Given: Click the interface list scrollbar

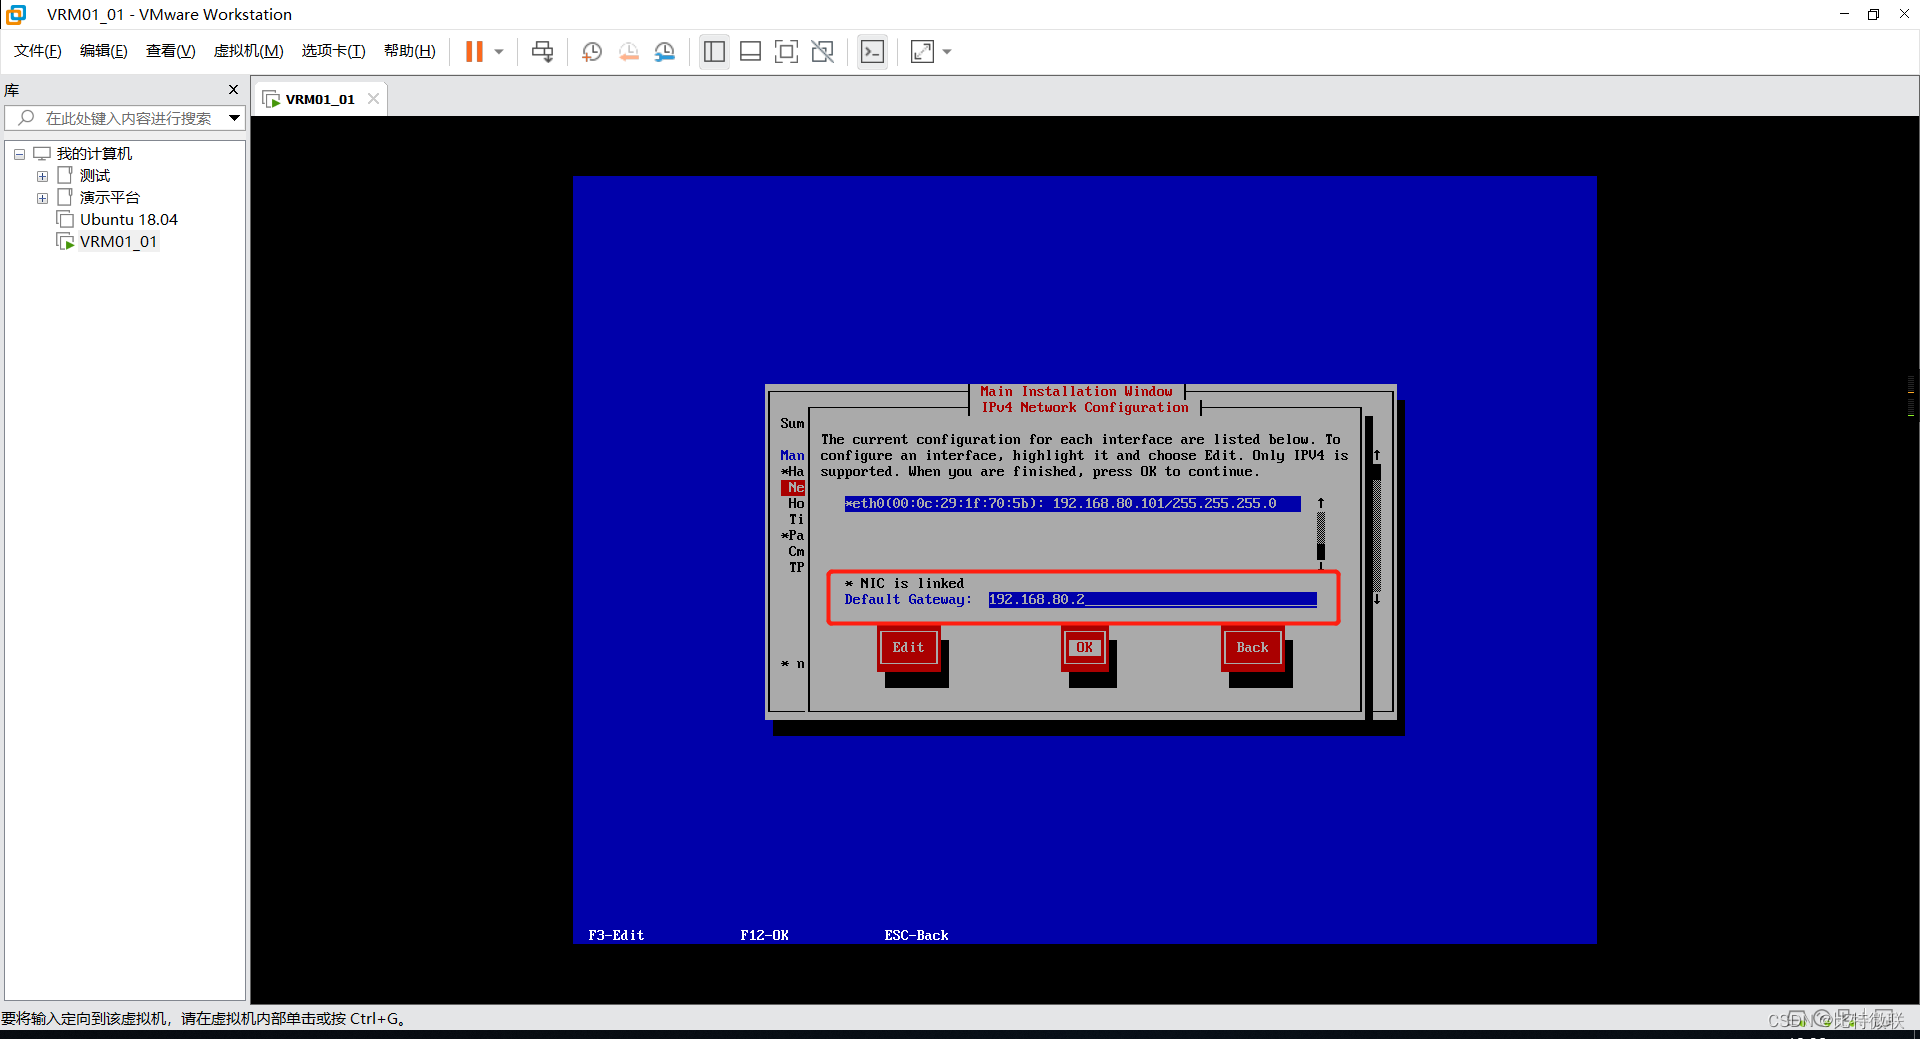Looking at the screenshot, I should tap(1321, 533).
